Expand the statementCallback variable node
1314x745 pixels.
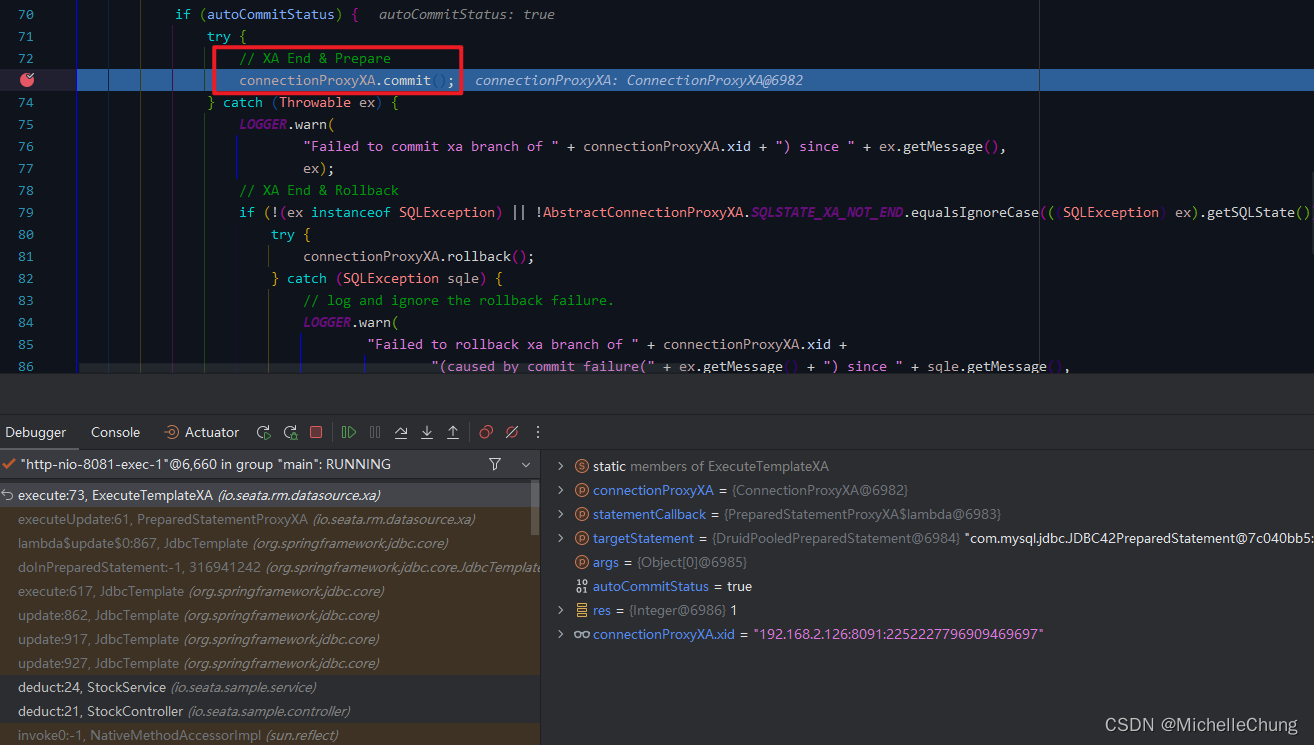(560, 514)
